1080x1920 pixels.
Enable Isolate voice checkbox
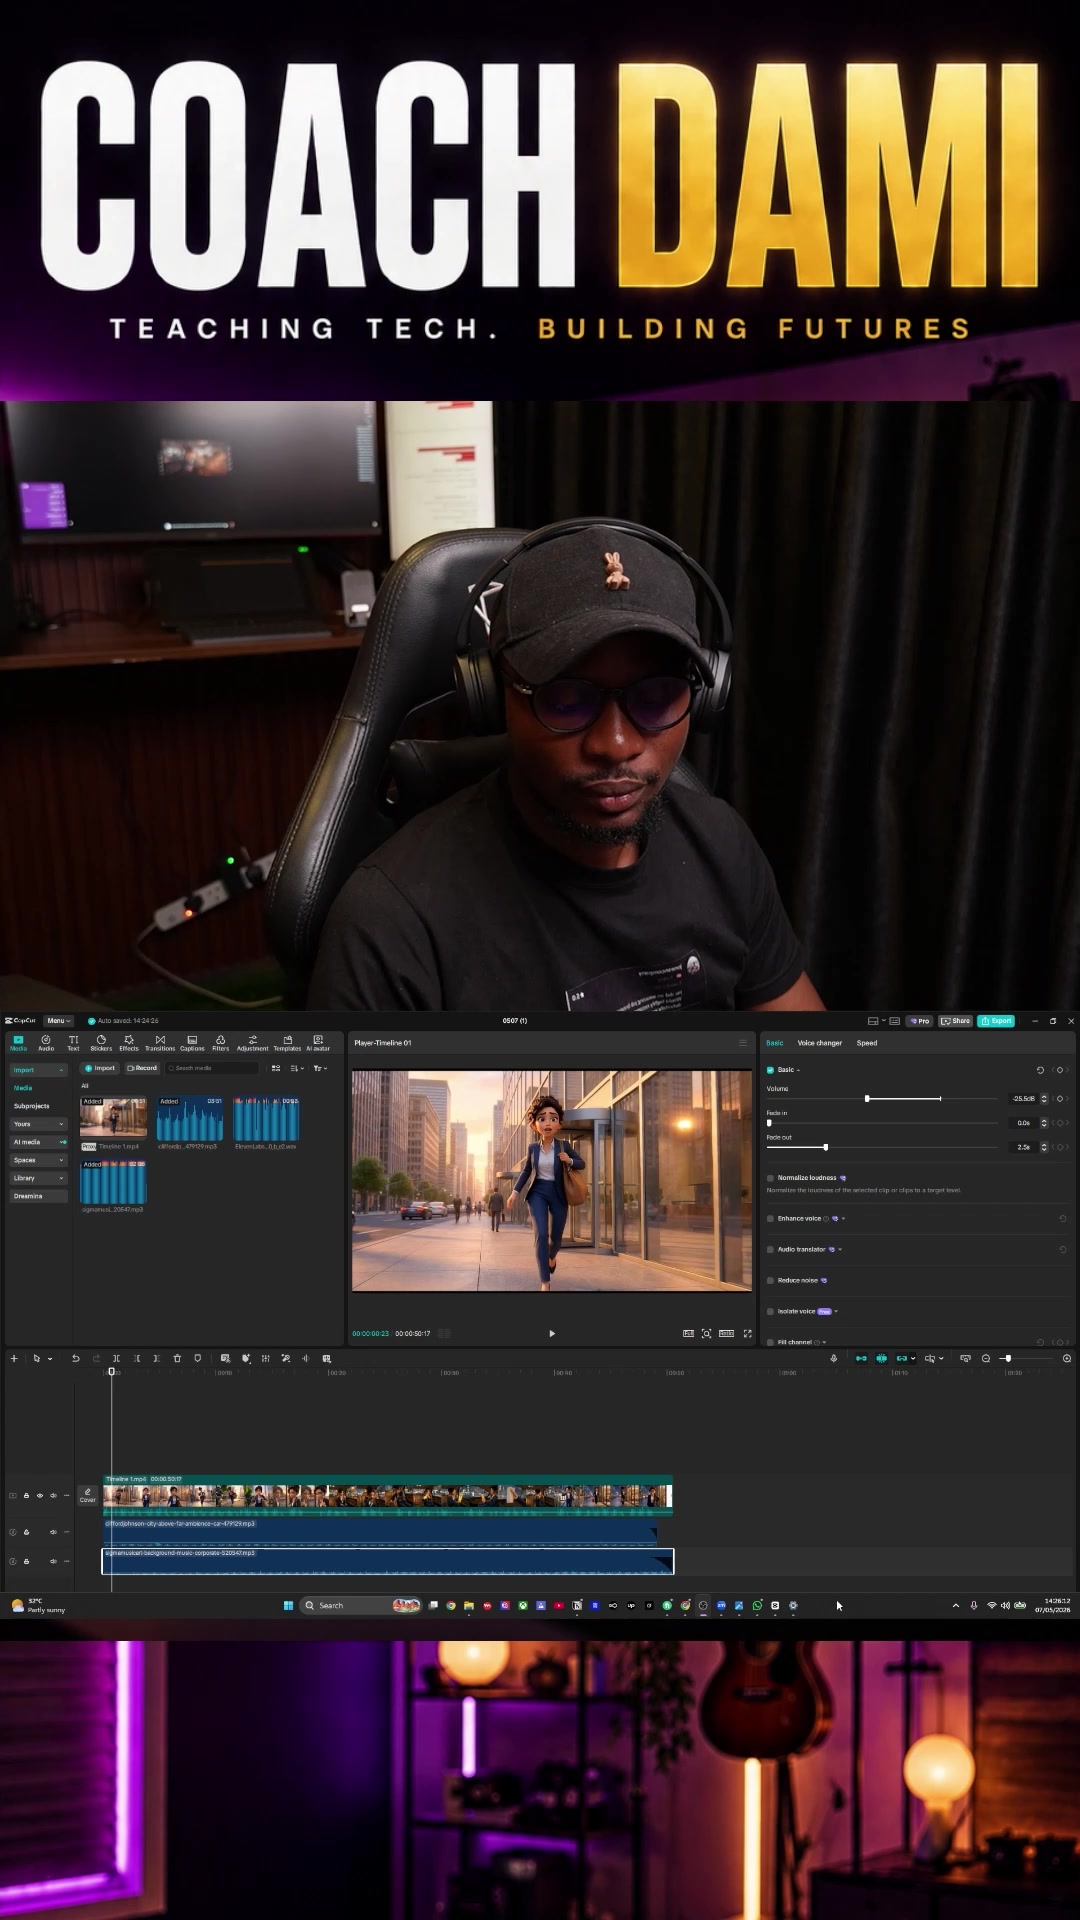click(x=770, y=1312)
